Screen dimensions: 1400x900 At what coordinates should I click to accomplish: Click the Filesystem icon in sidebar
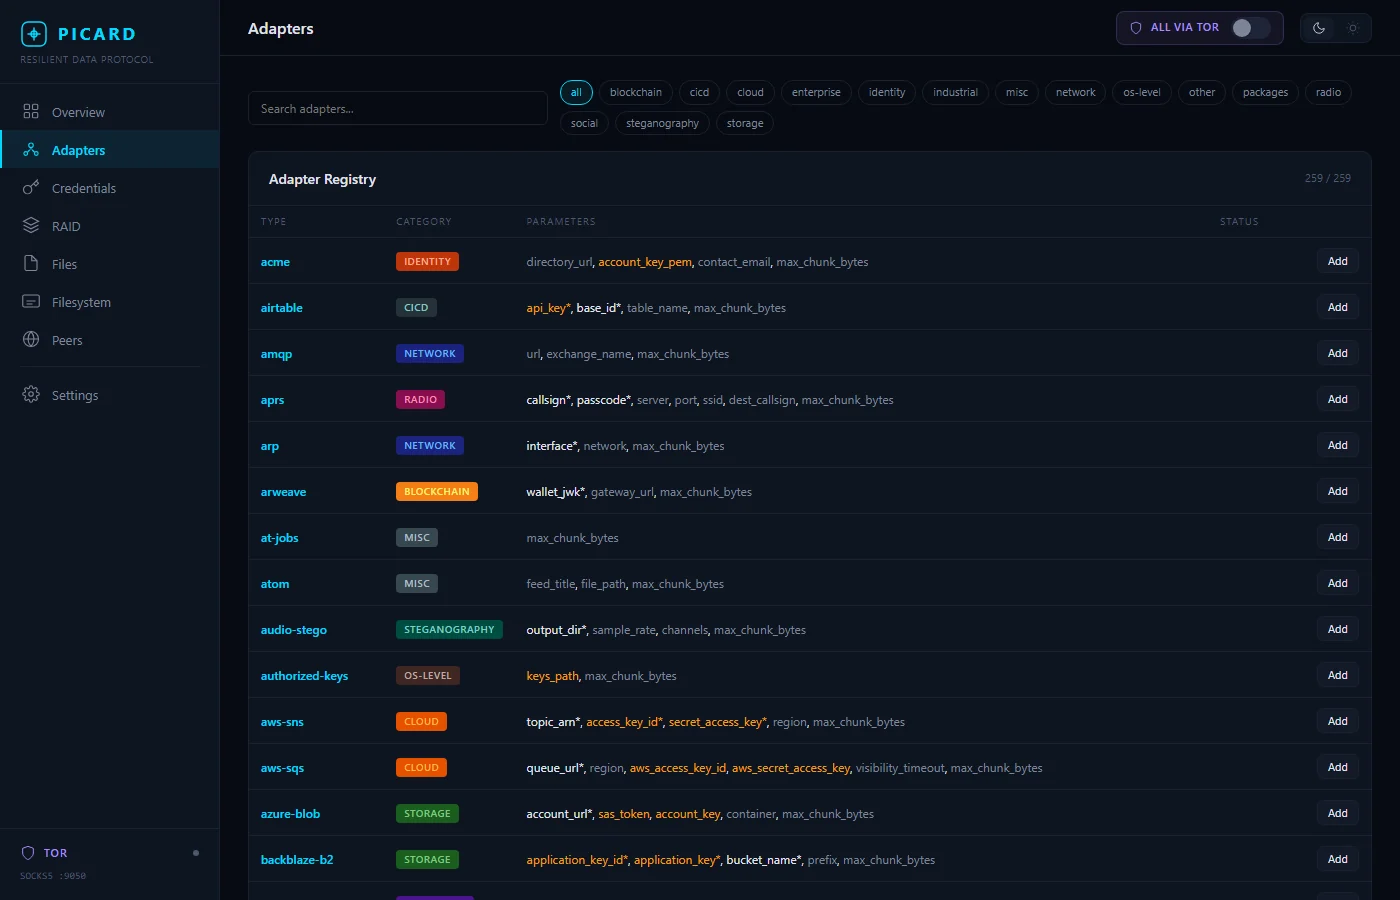[31, 302]
